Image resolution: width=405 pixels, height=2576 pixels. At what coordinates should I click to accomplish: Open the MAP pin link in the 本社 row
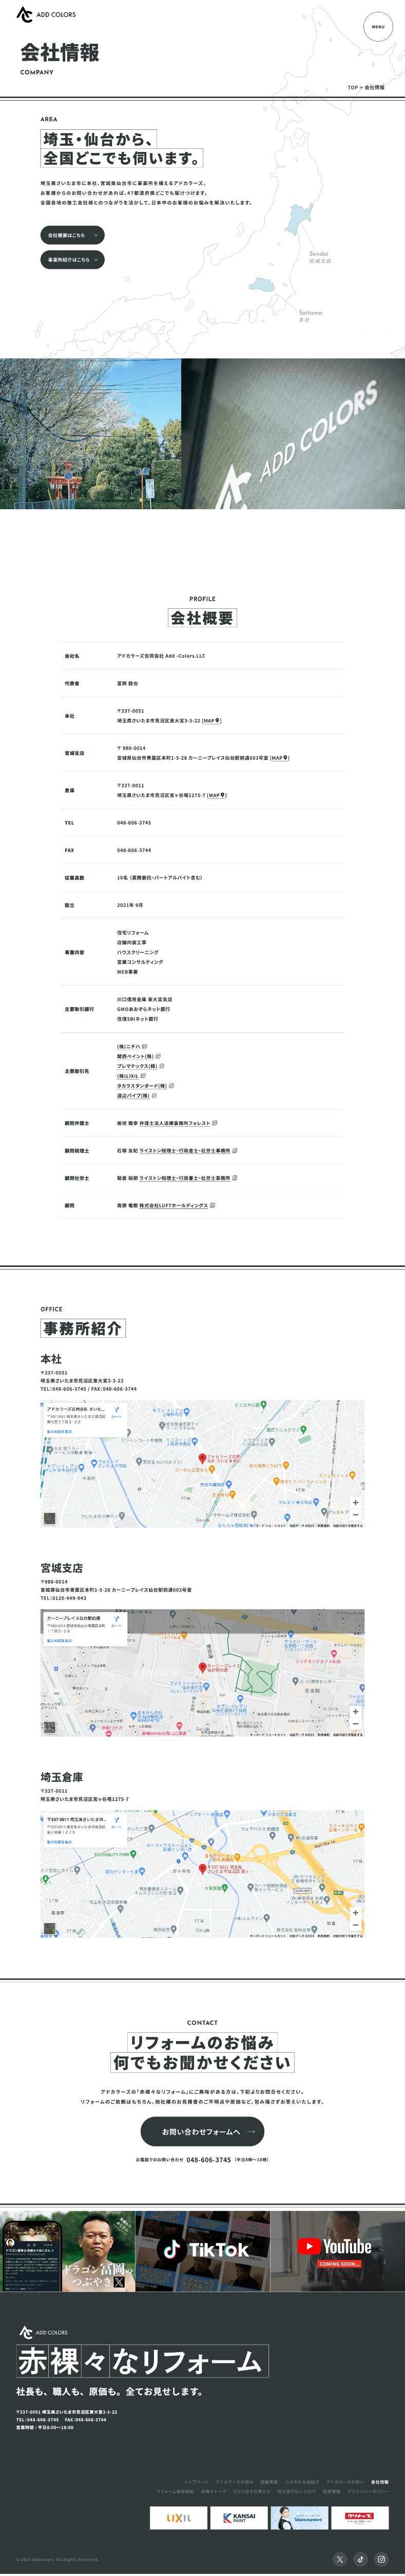[x=212, y=720]
